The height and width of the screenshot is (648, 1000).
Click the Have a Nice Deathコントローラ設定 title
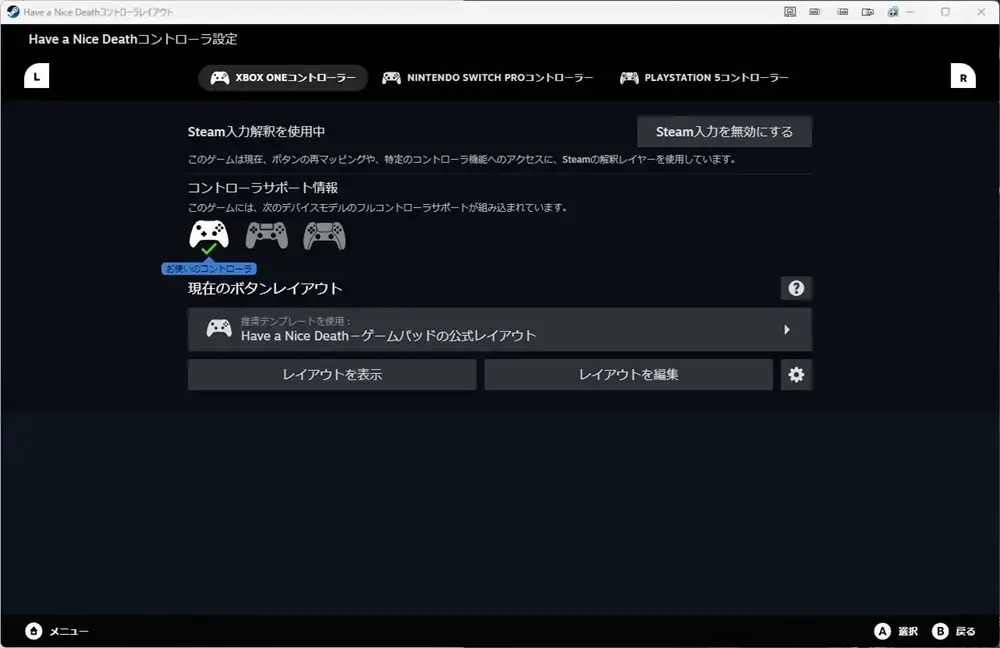click(x=133, y=39)
